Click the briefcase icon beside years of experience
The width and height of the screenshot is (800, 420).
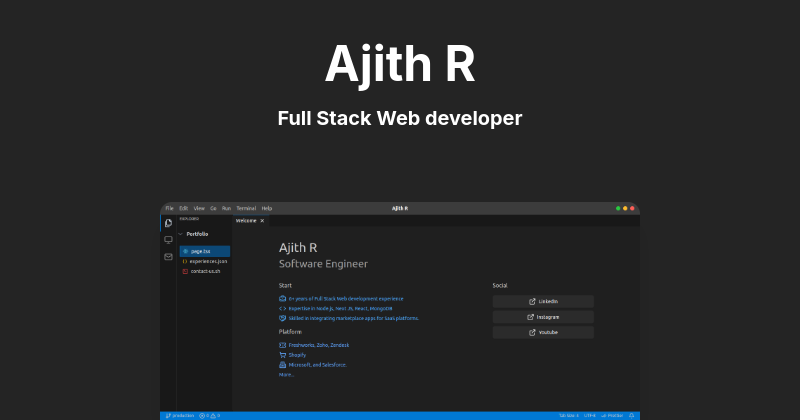tap(282, 299)
